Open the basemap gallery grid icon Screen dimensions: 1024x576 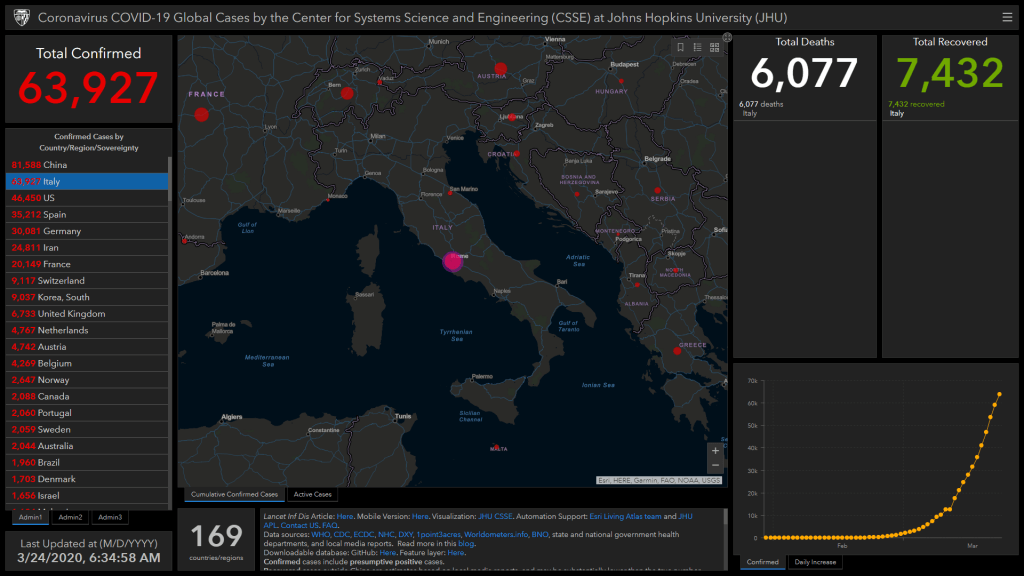[x=714, y=48]
